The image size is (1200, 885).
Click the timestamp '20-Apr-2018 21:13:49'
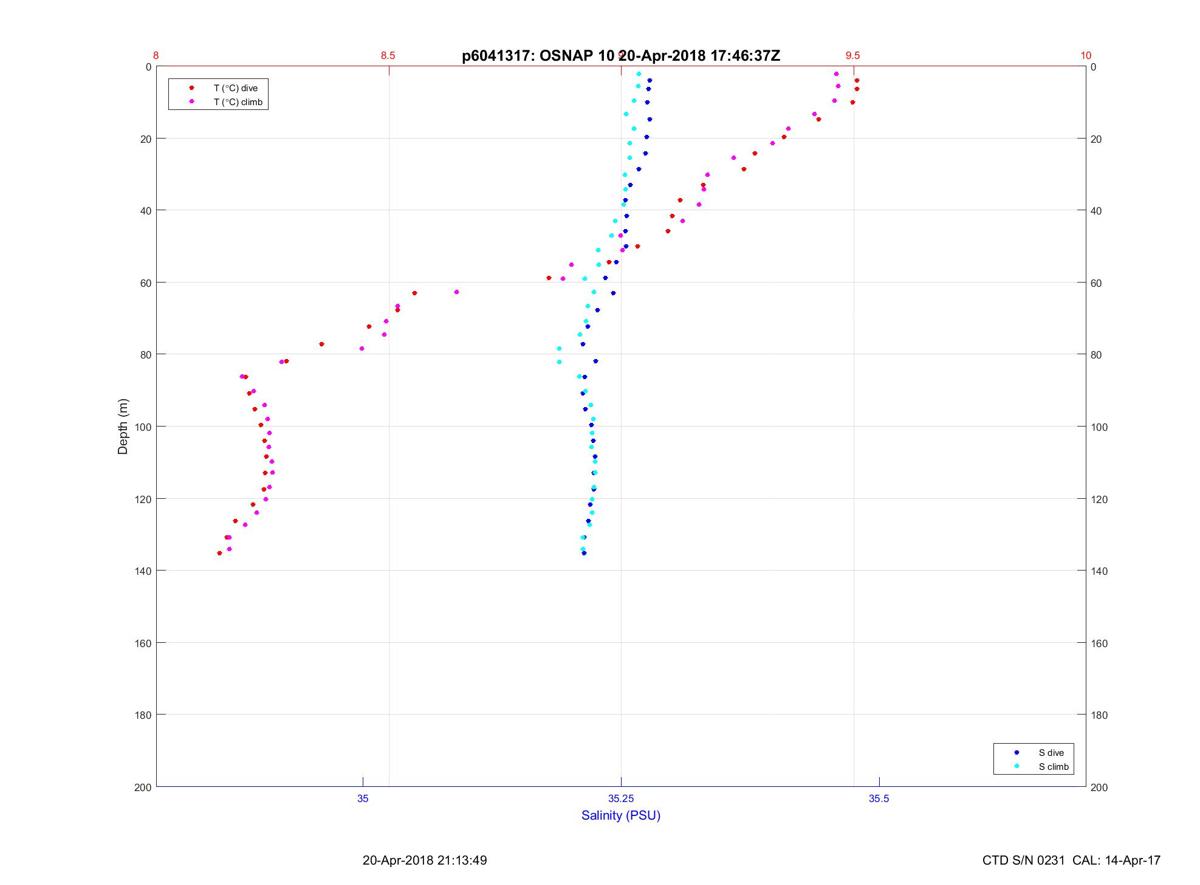pyautogui.click(x=425, y=860)
